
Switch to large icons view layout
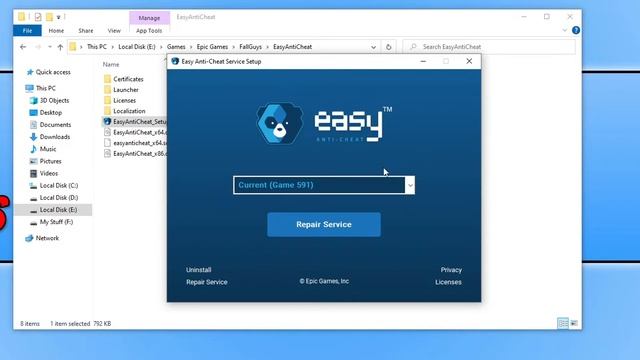click(574, 323)
